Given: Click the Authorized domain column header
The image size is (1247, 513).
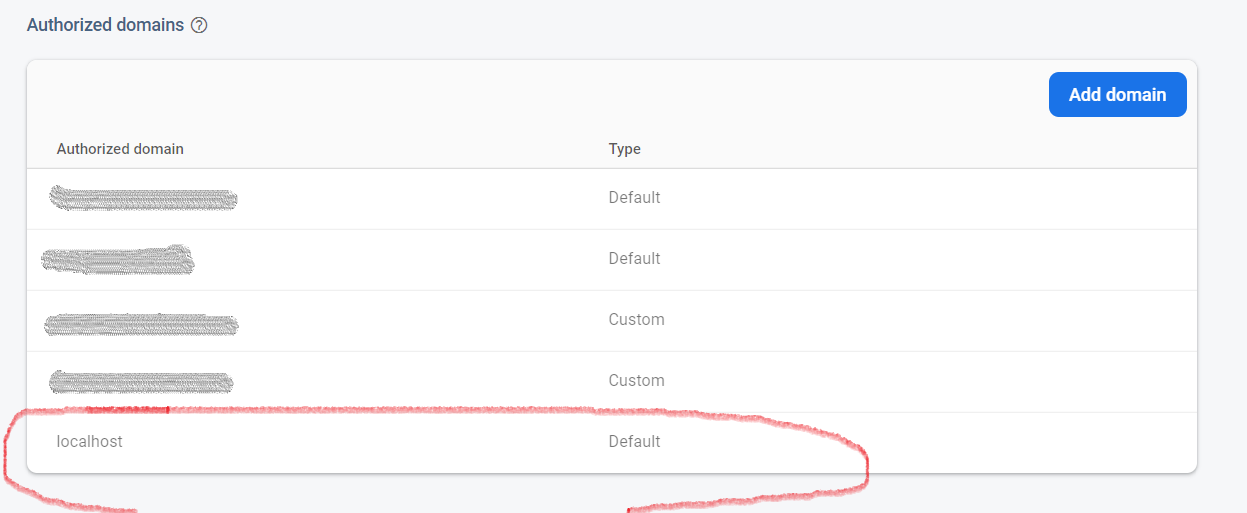Looking at the screenshot, I should tap(120, 149).
